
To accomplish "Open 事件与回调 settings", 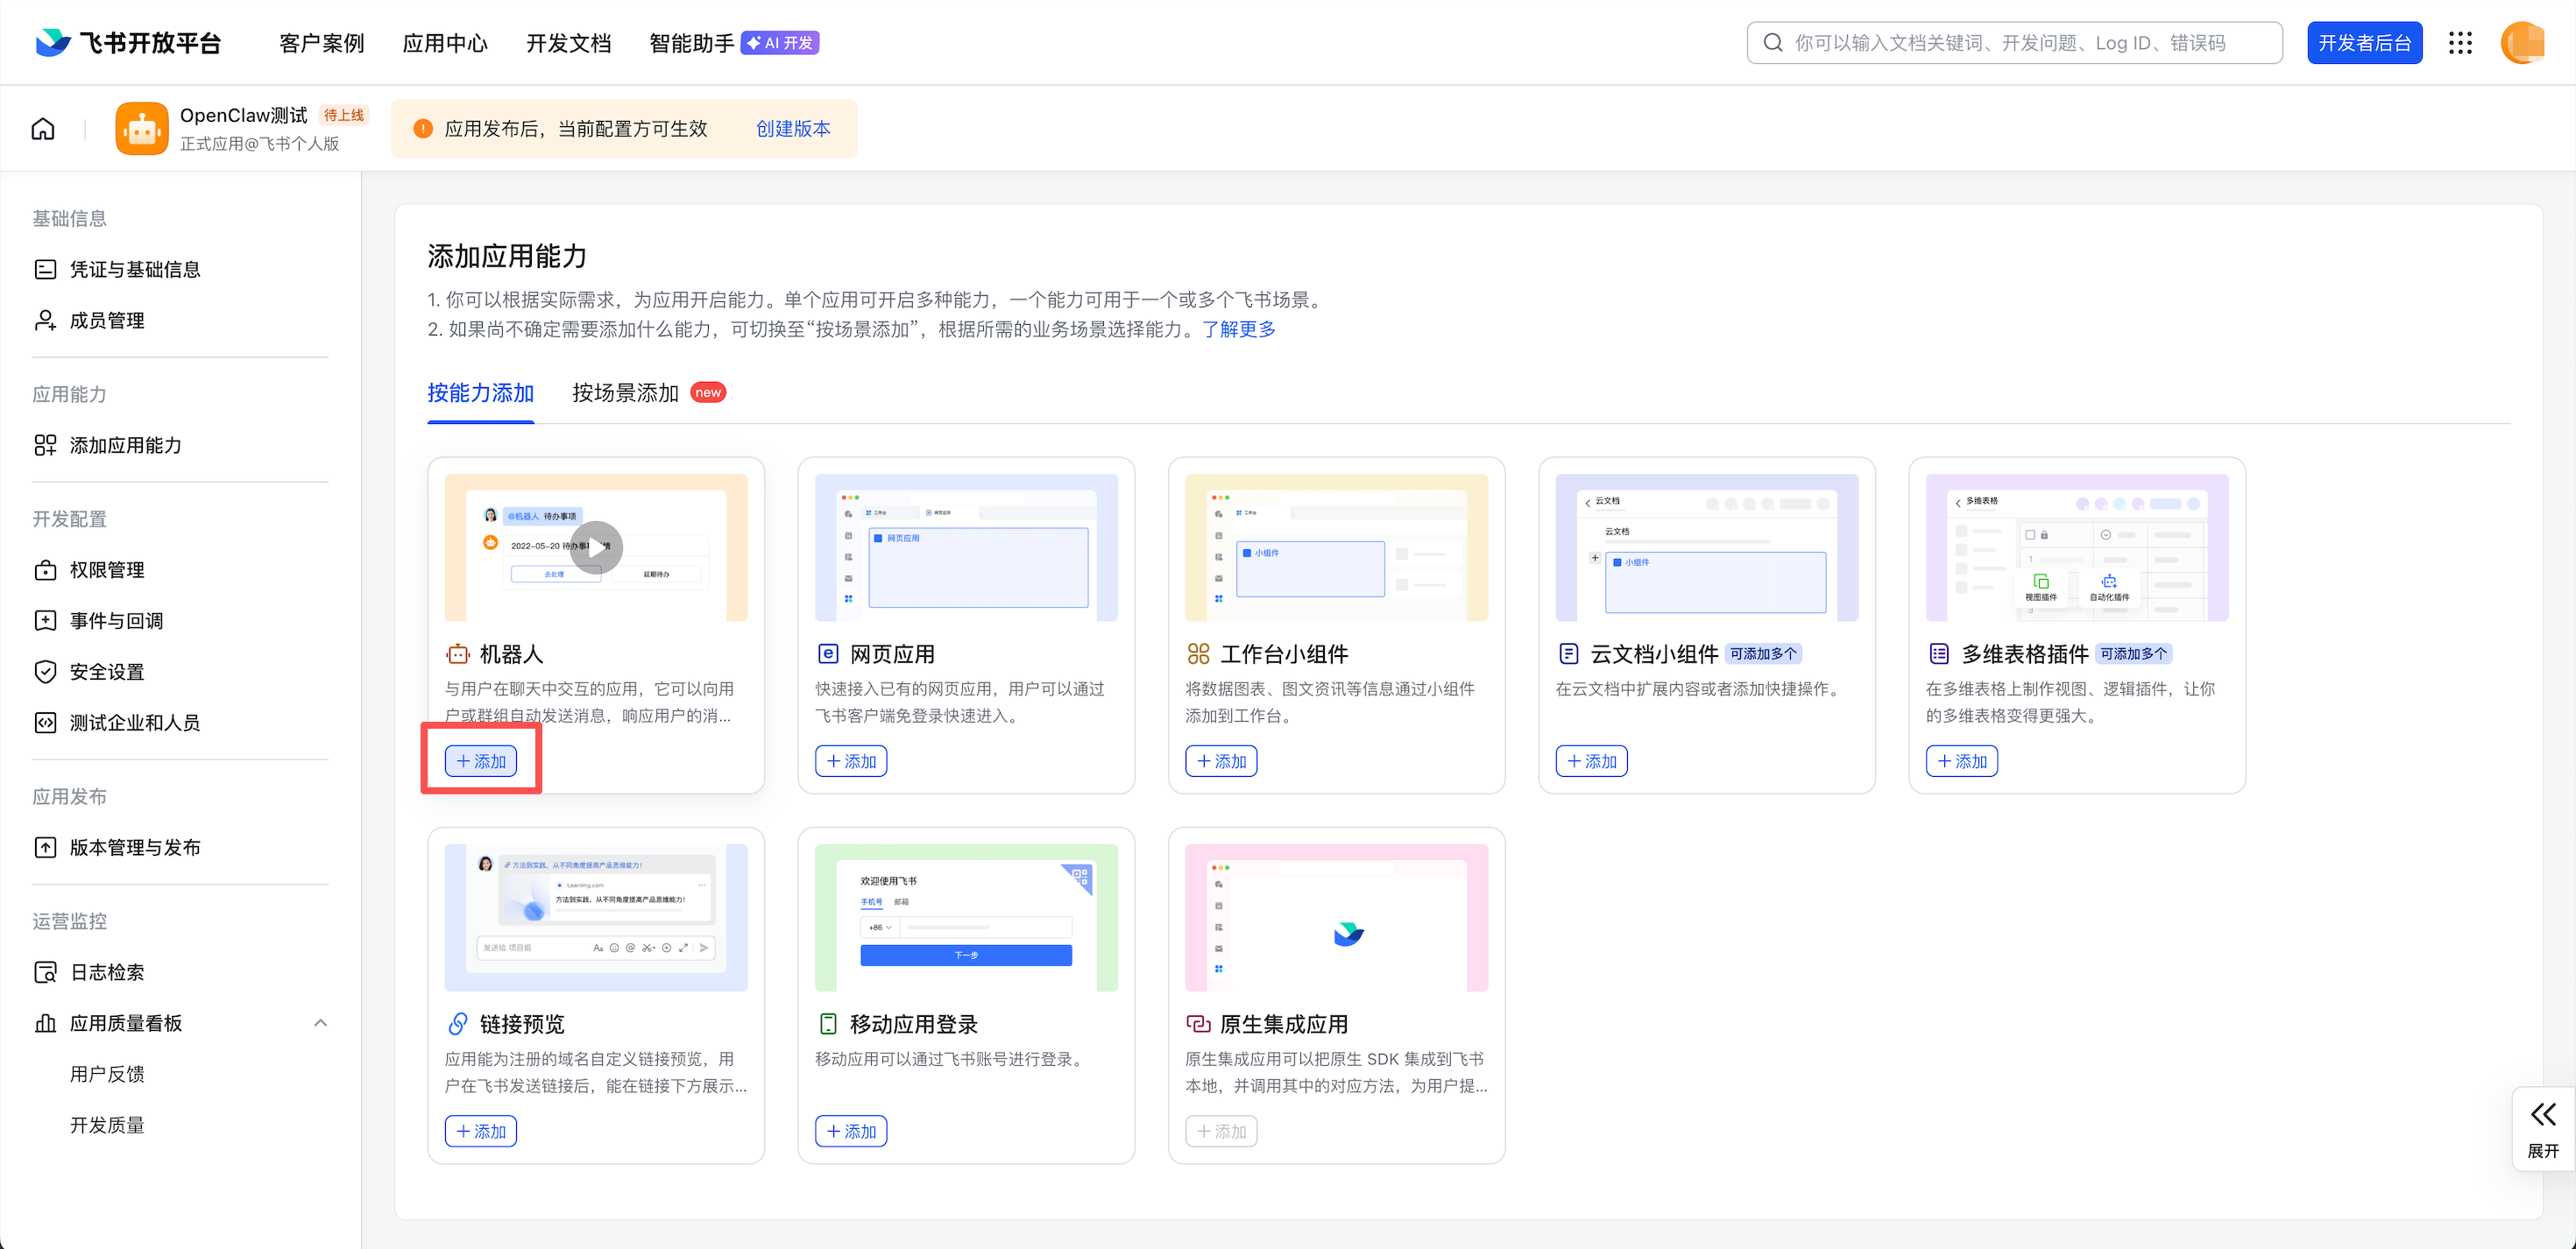I will 116,621.
